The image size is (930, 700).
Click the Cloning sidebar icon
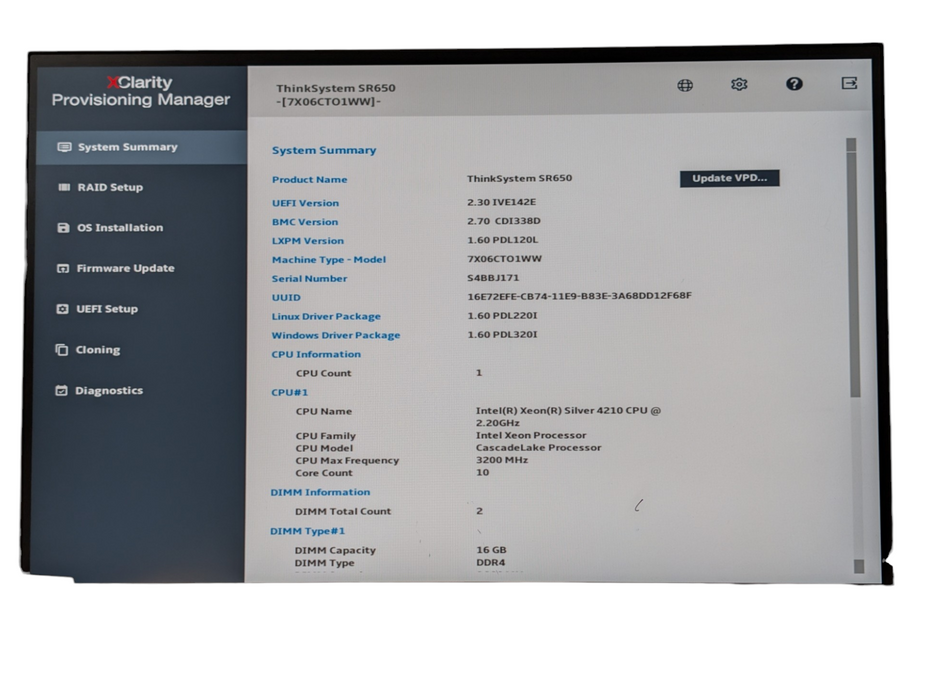coord(61,350)
